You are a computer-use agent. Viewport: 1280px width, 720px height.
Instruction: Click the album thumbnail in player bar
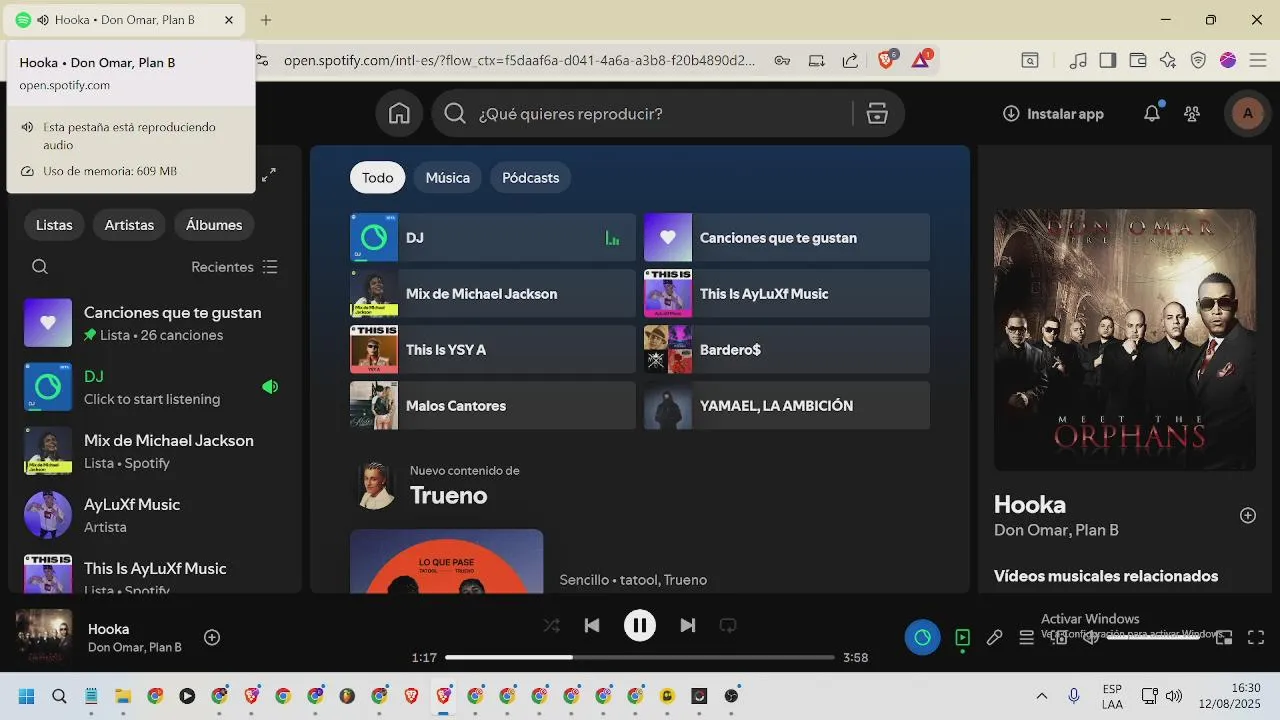pos(44,637)
